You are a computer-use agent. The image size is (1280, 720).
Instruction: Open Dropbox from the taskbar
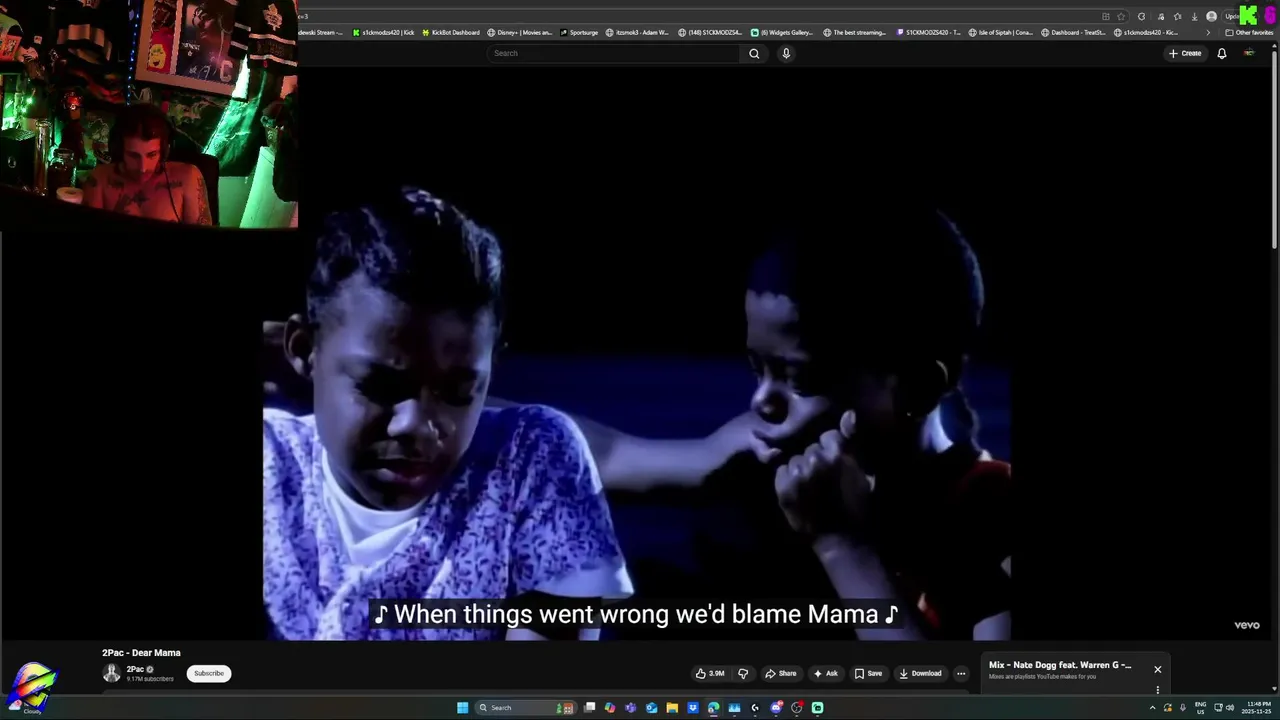(693, 707)
